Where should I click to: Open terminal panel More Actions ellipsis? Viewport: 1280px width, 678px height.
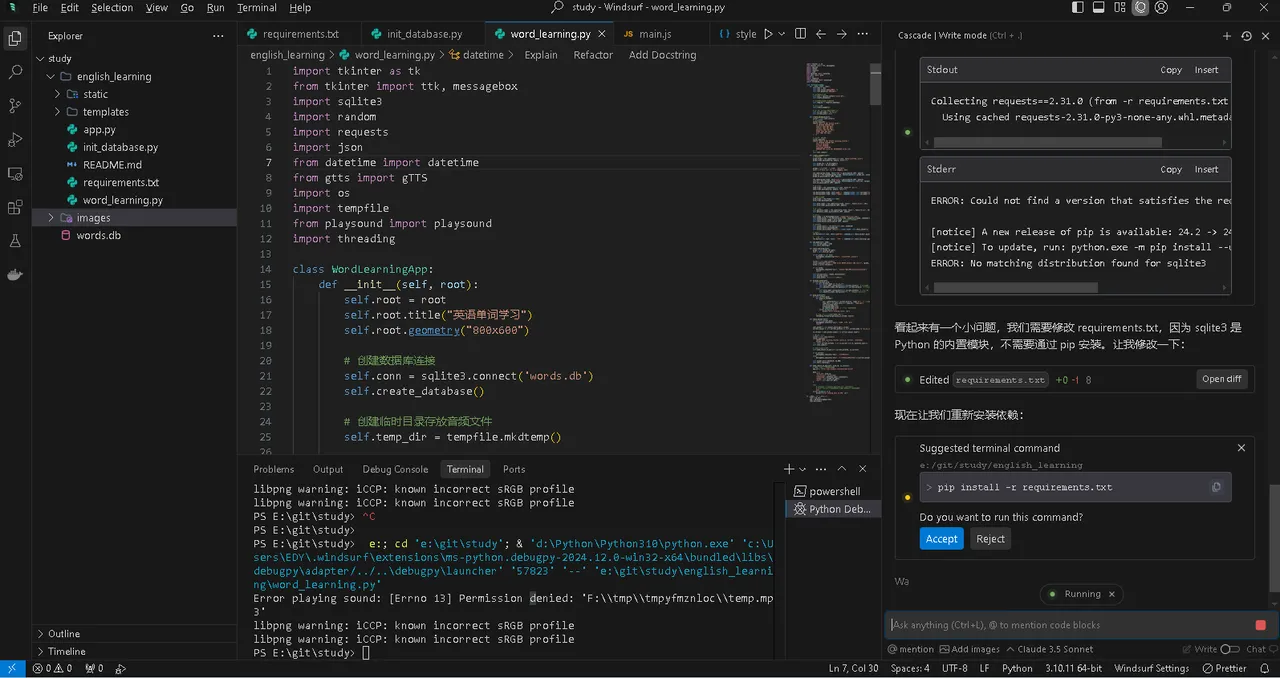click(823, 469)
